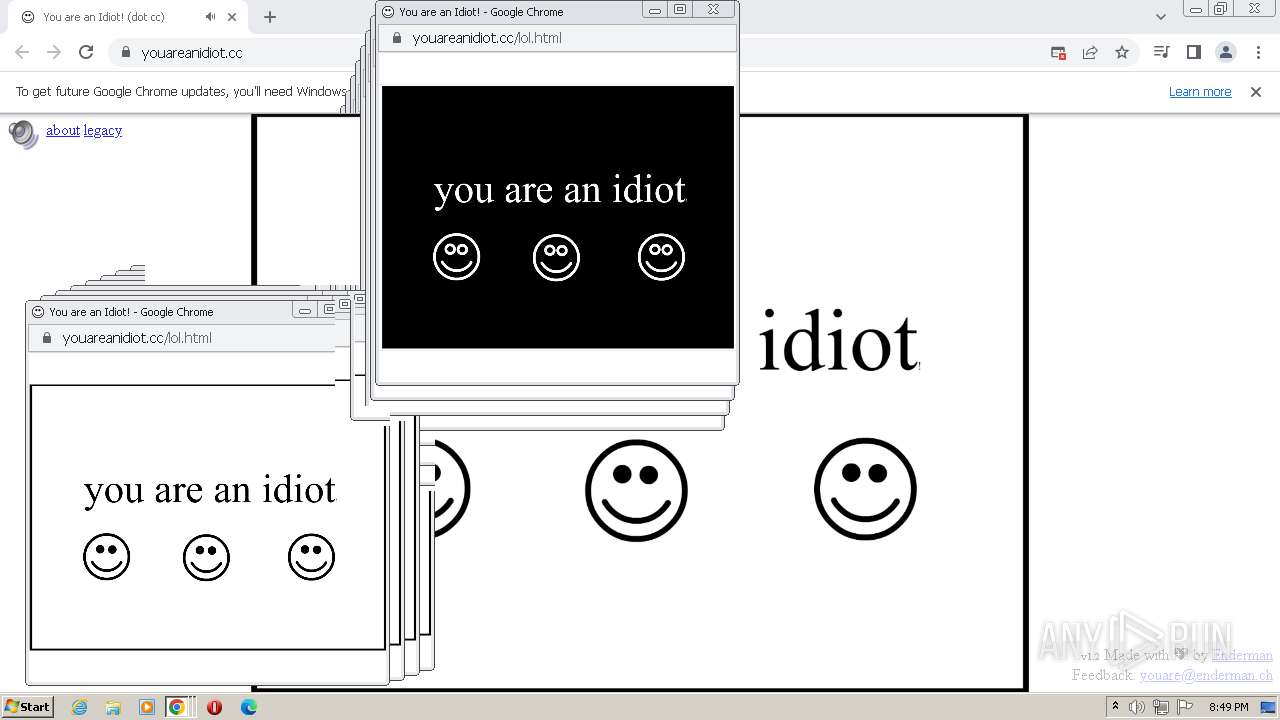This screenshot has height=720, width=1280.
Task: Click the lock icon in black popup's address bar
Action: (397, 38)
